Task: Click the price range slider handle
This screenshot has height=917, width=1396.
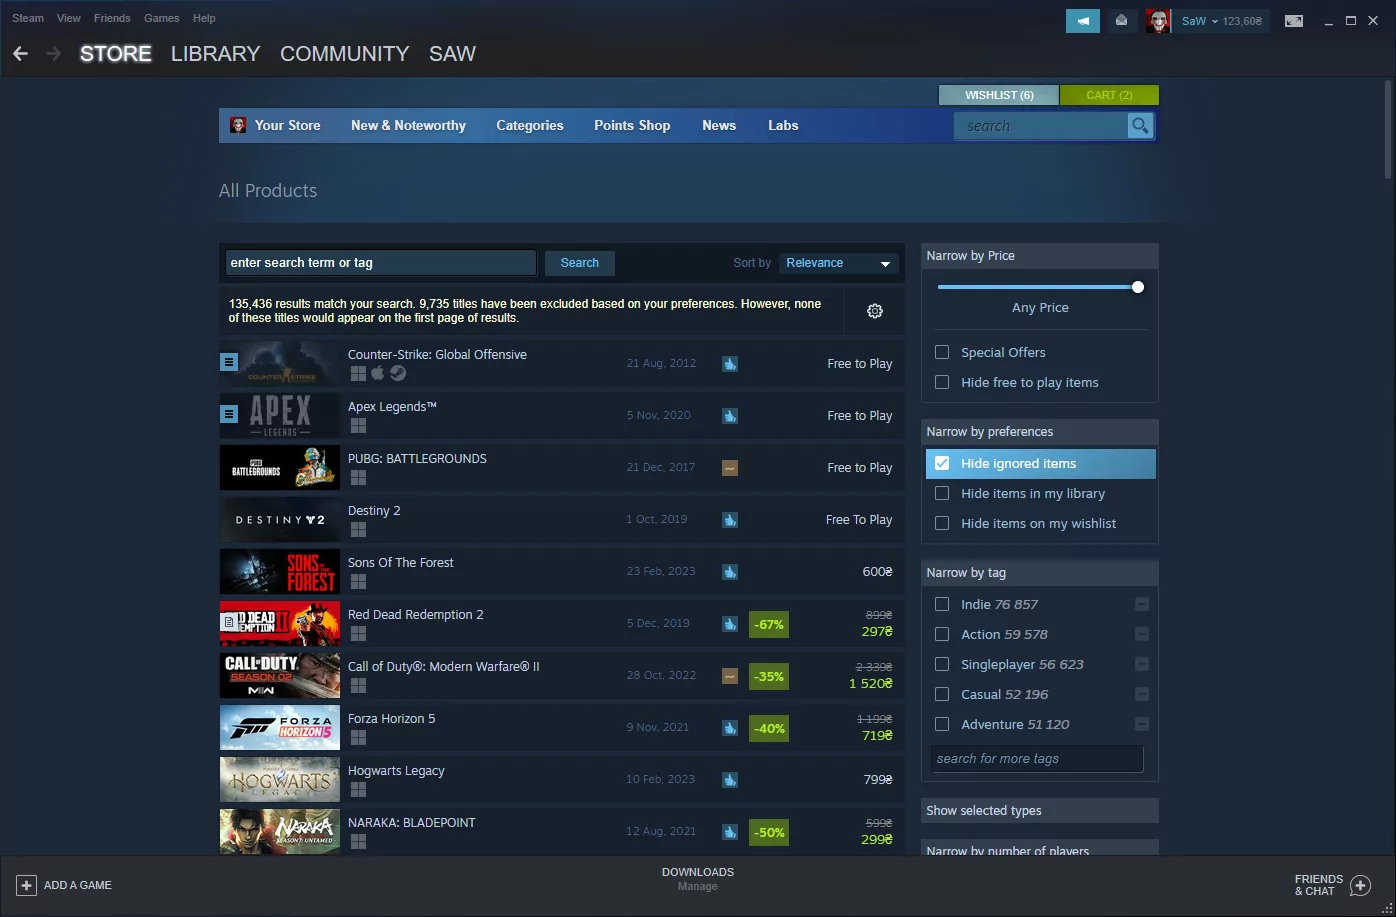Action: 1138,287
